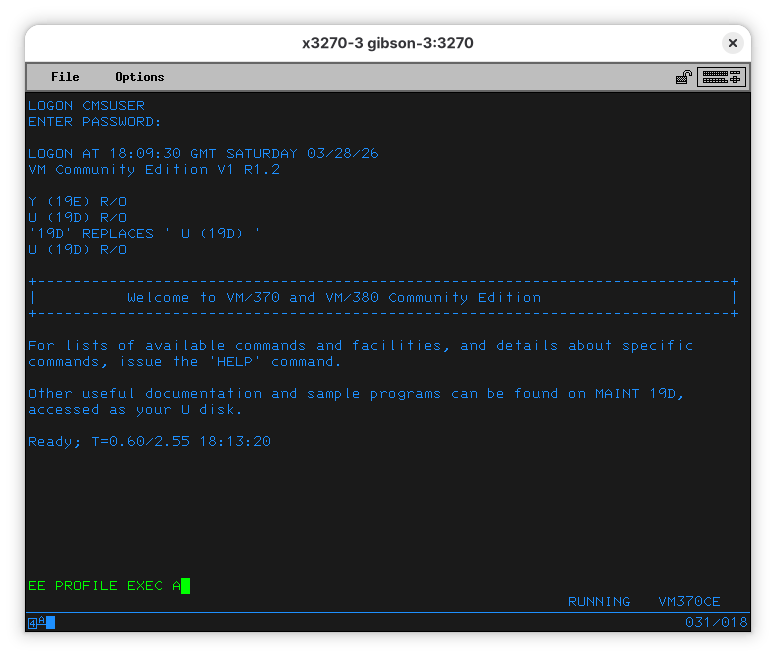Click the VM Community Edition V1 R1.2 line

(154, 170)
